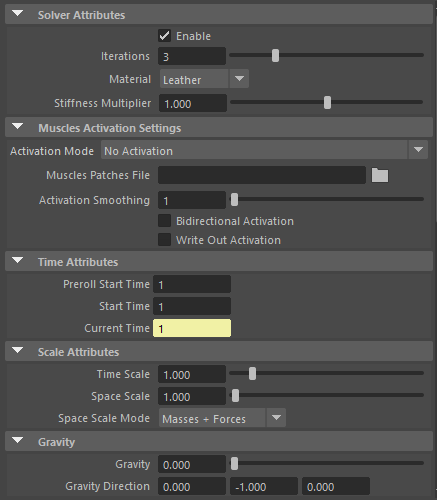Viewport: 437px width, 500px height.
Task: Adjust the Time Scale slider handle
Action: tap(252, 374)
